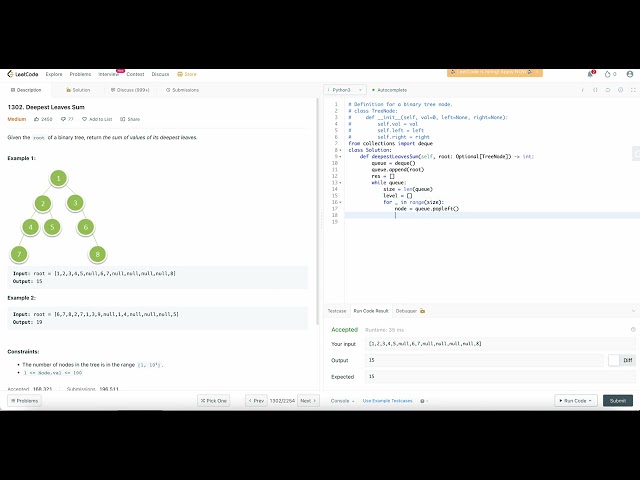This screenshot has width=640, height=480.
Task: Open the Python3 language dropdown
Action: 345,90
